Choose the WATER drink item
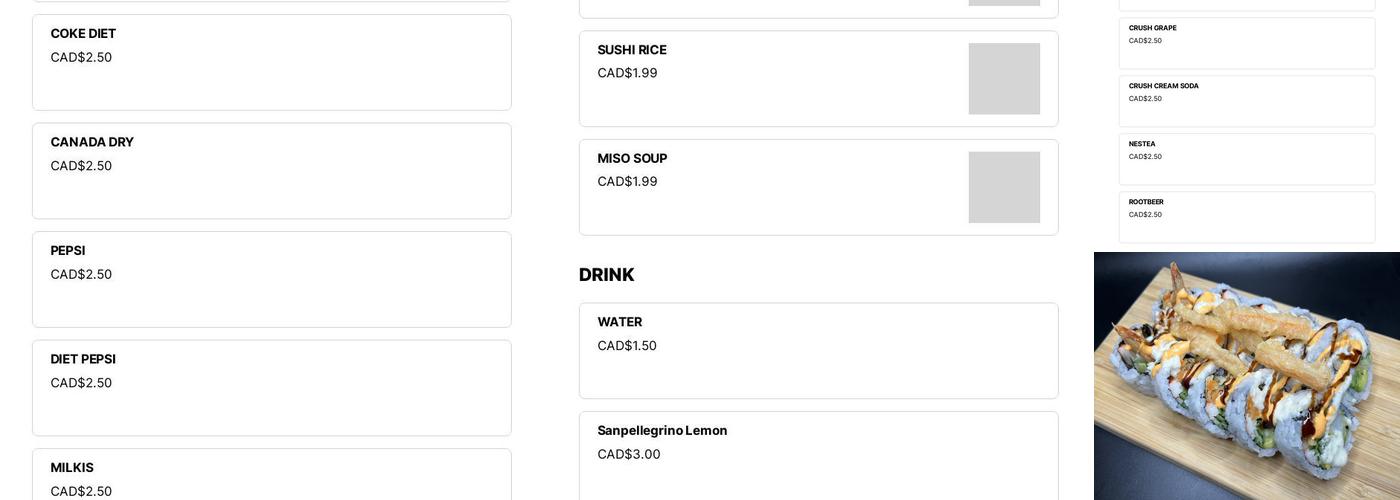This screenshot has width=1400, height=500. point(818,350)
